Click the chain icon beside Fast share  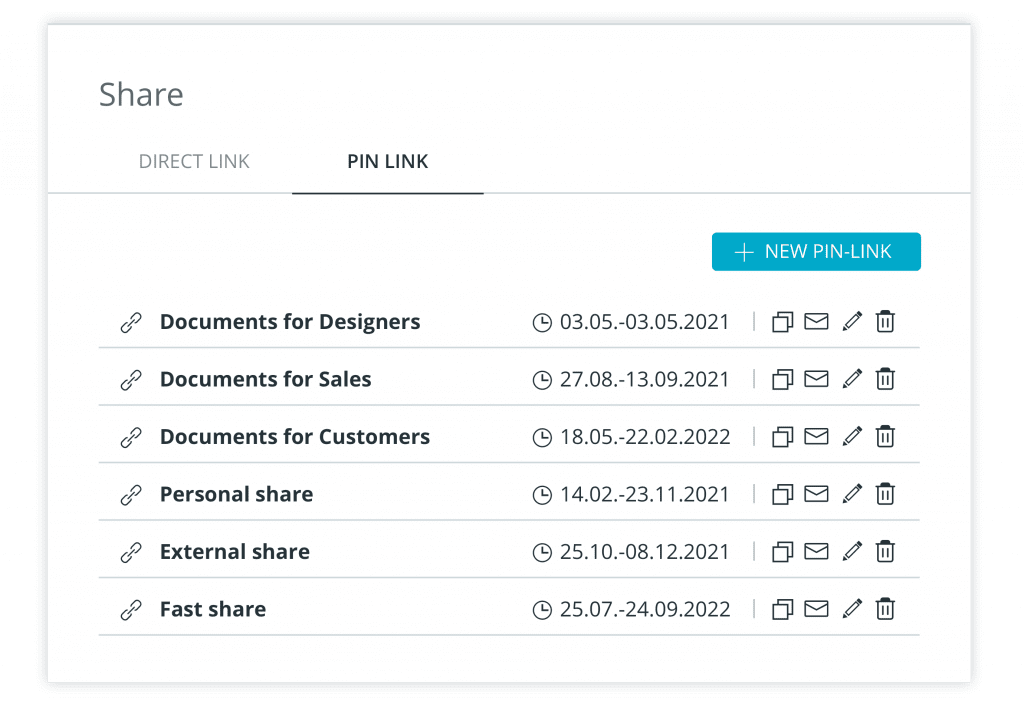(131, 610)
